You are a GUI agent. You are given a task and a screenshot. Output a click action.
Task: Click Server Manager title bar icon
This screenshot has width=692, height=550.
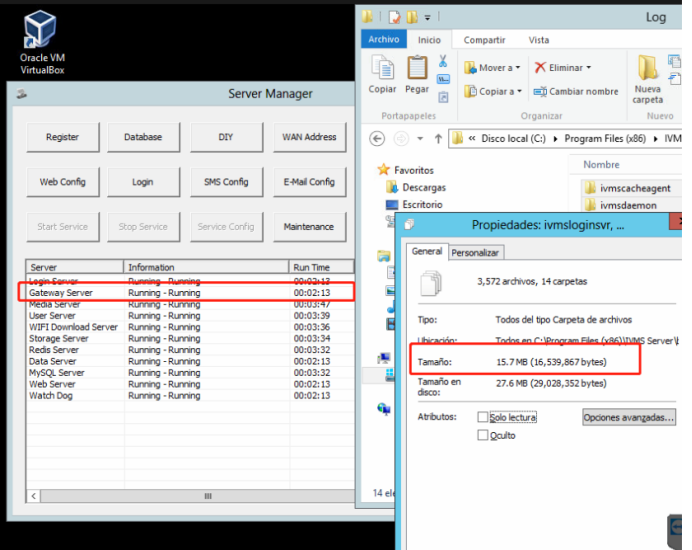pos(22,94)
